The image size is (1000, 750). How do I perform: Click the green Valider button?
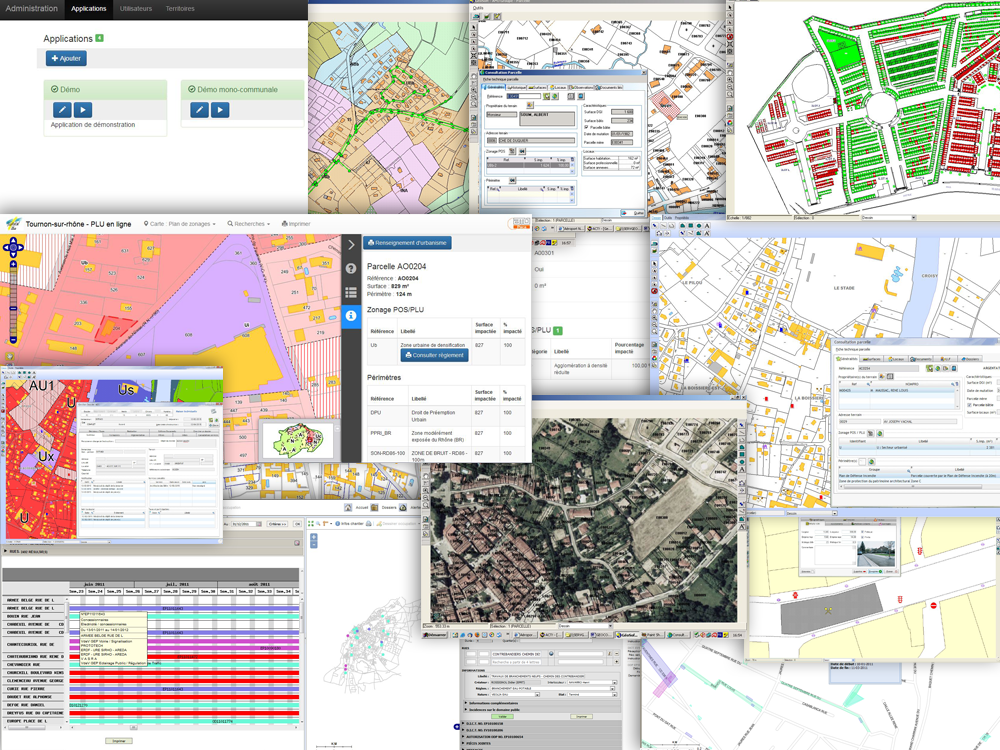503,717
